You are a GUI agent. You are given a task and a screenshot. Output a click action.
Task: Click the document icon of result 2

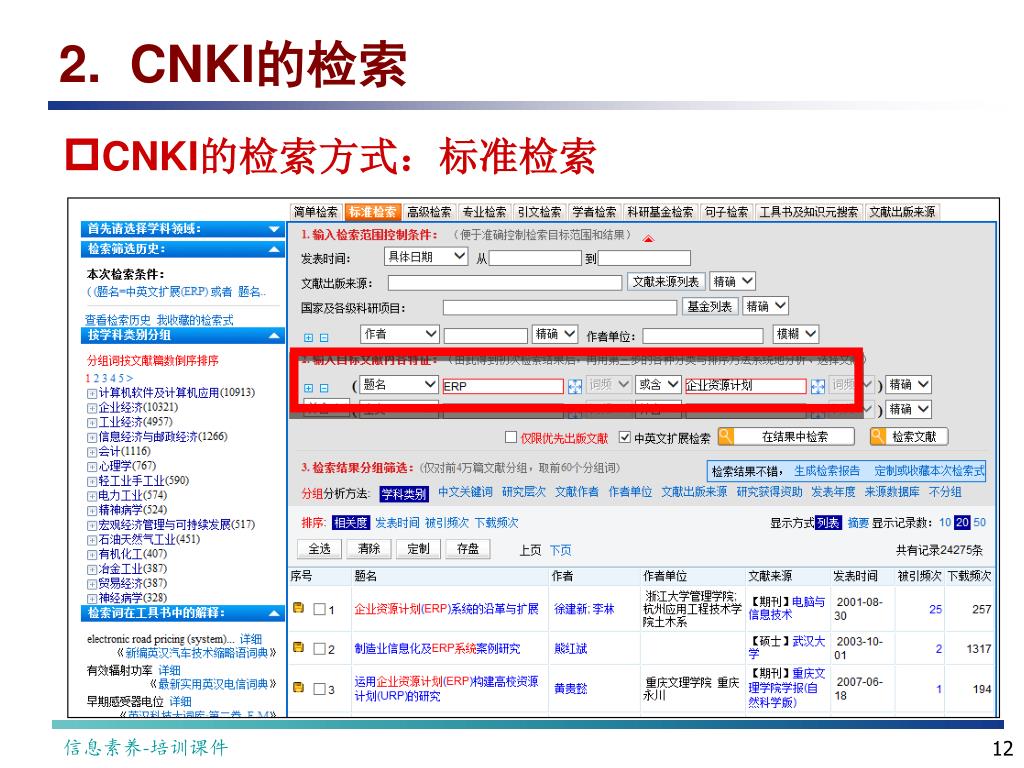[x=298, y=647]
